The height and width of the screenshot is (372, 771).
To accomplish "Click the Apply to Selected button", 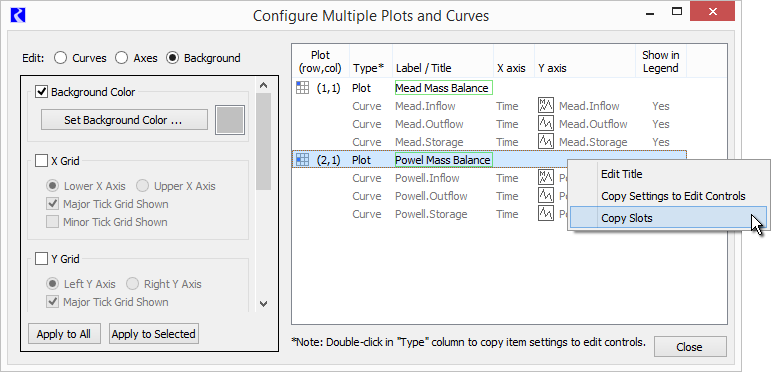I will [x=153, y=334].
